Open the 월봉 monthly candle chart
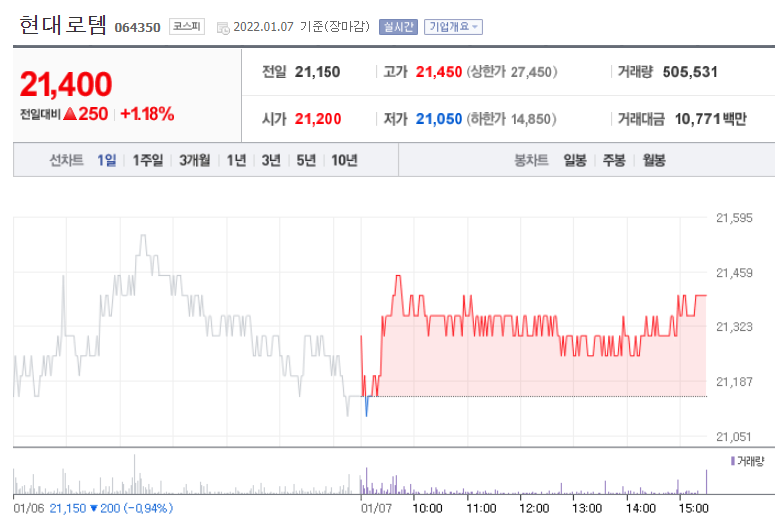Image resolution: width=775 pixels, height=532 pixels. (654, 160)
